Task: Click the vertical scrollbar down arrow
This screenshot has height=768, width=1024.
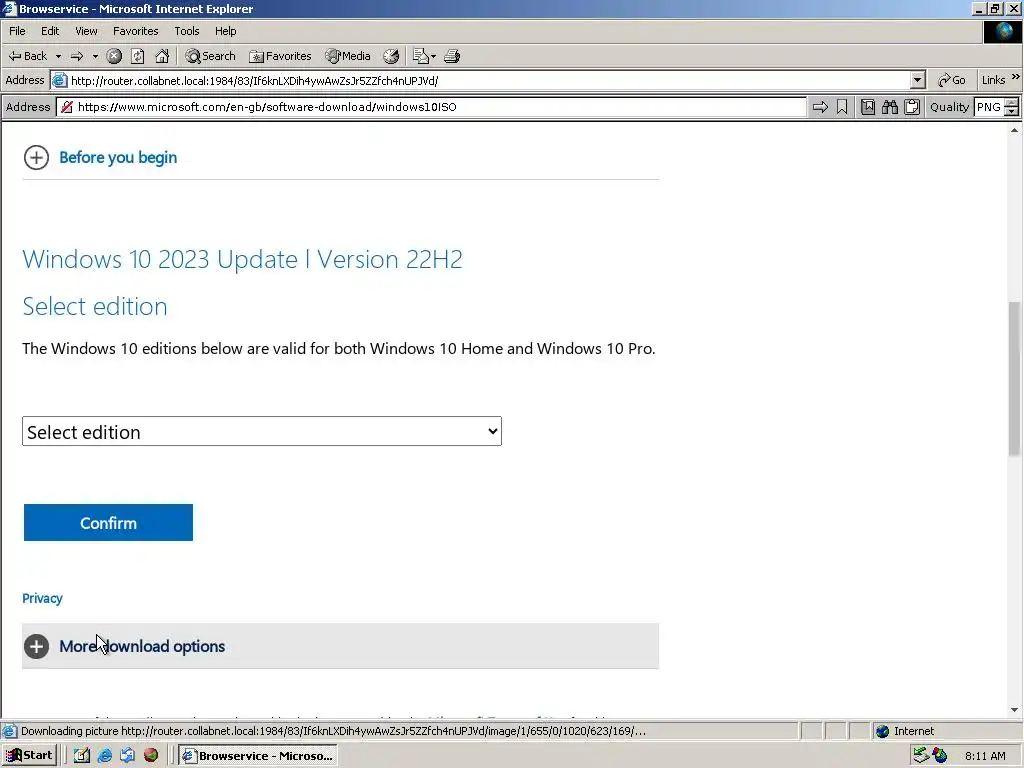Action: coord(1014,710)
